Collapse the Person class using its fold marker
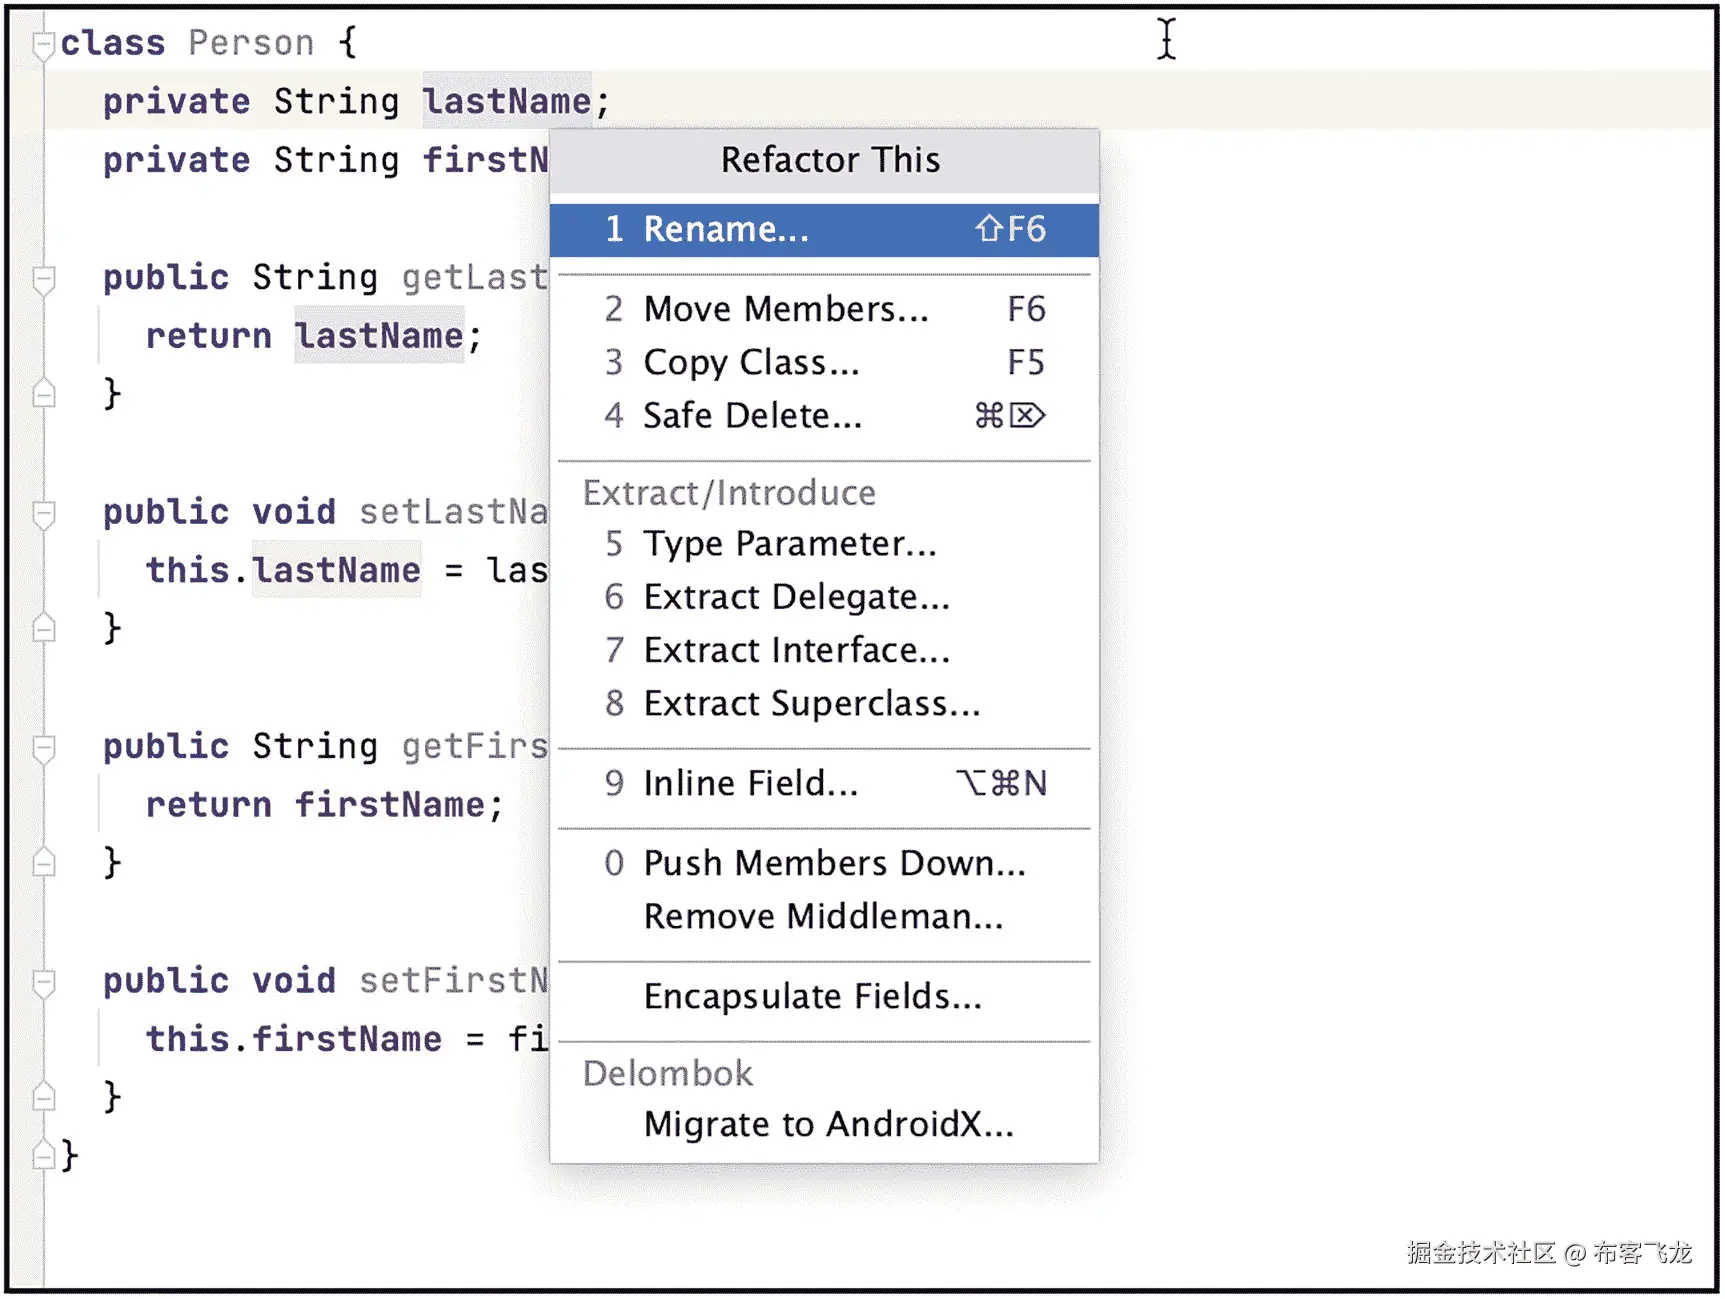This screenshot has height=1299, width=1725. (x=43, y=44)
